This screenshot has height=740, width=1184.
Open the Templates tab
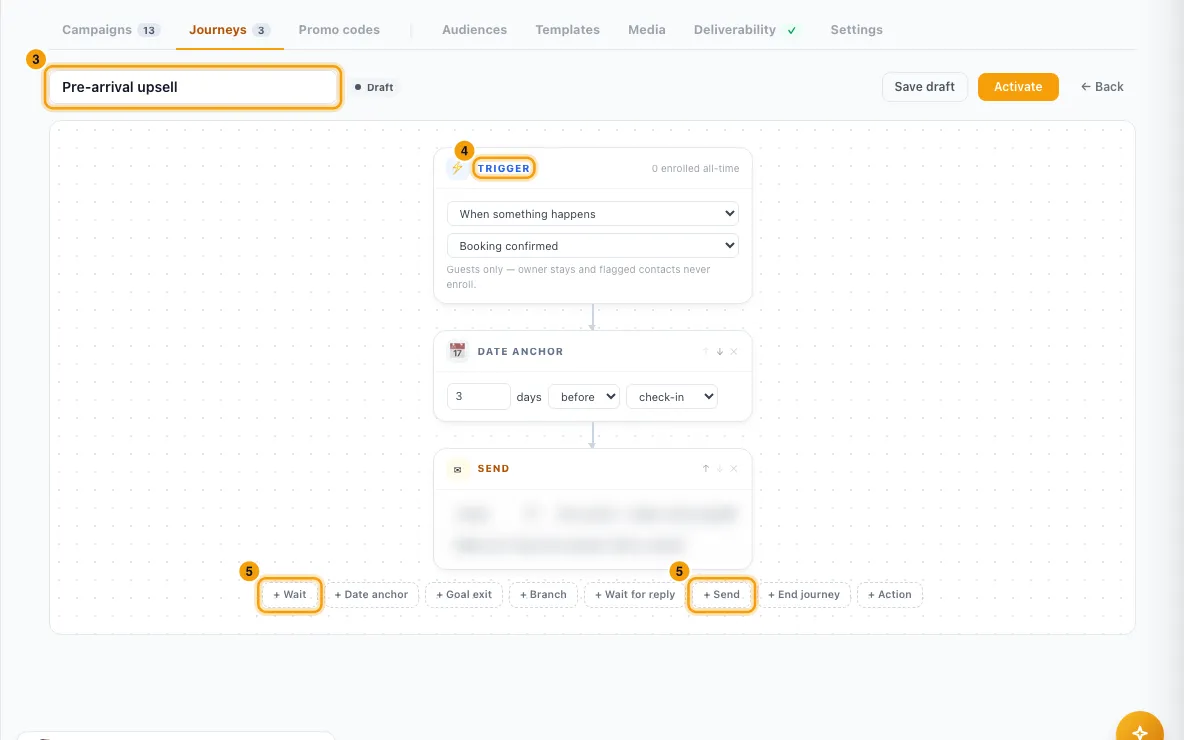coord(567,29)
